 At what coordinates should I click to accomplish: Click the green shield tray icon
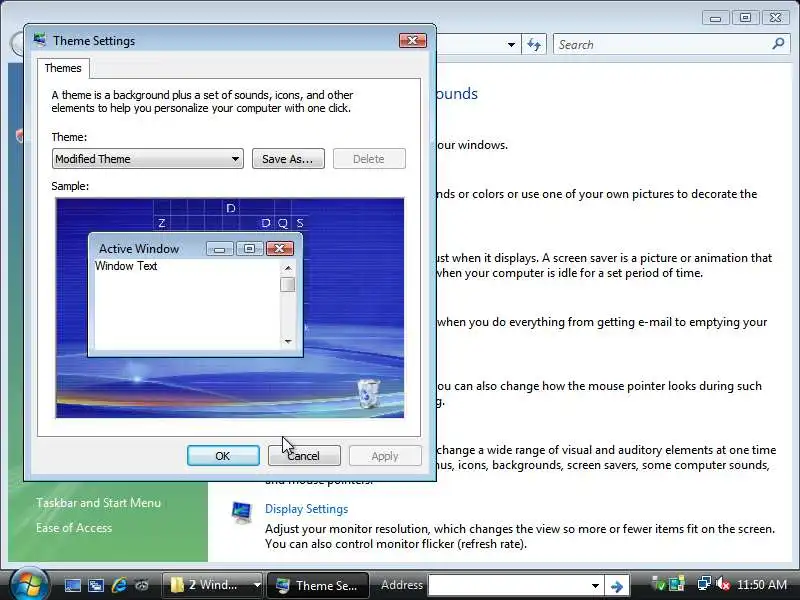click(x=659, y=584)
